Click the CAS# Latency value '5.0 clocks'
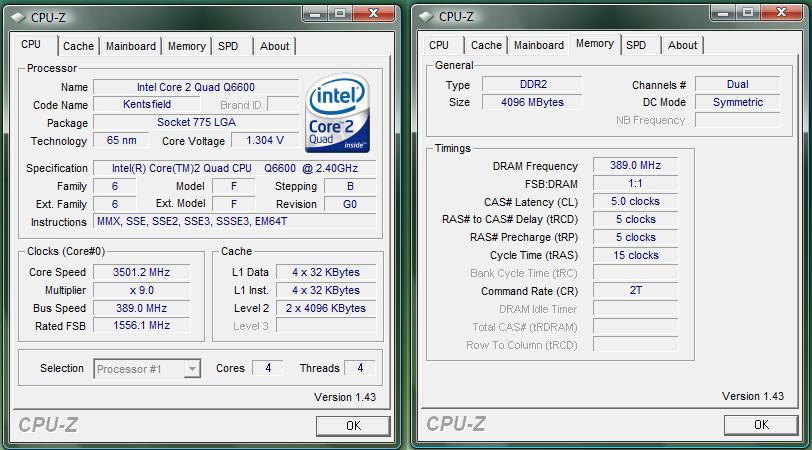 pos(635,201)
